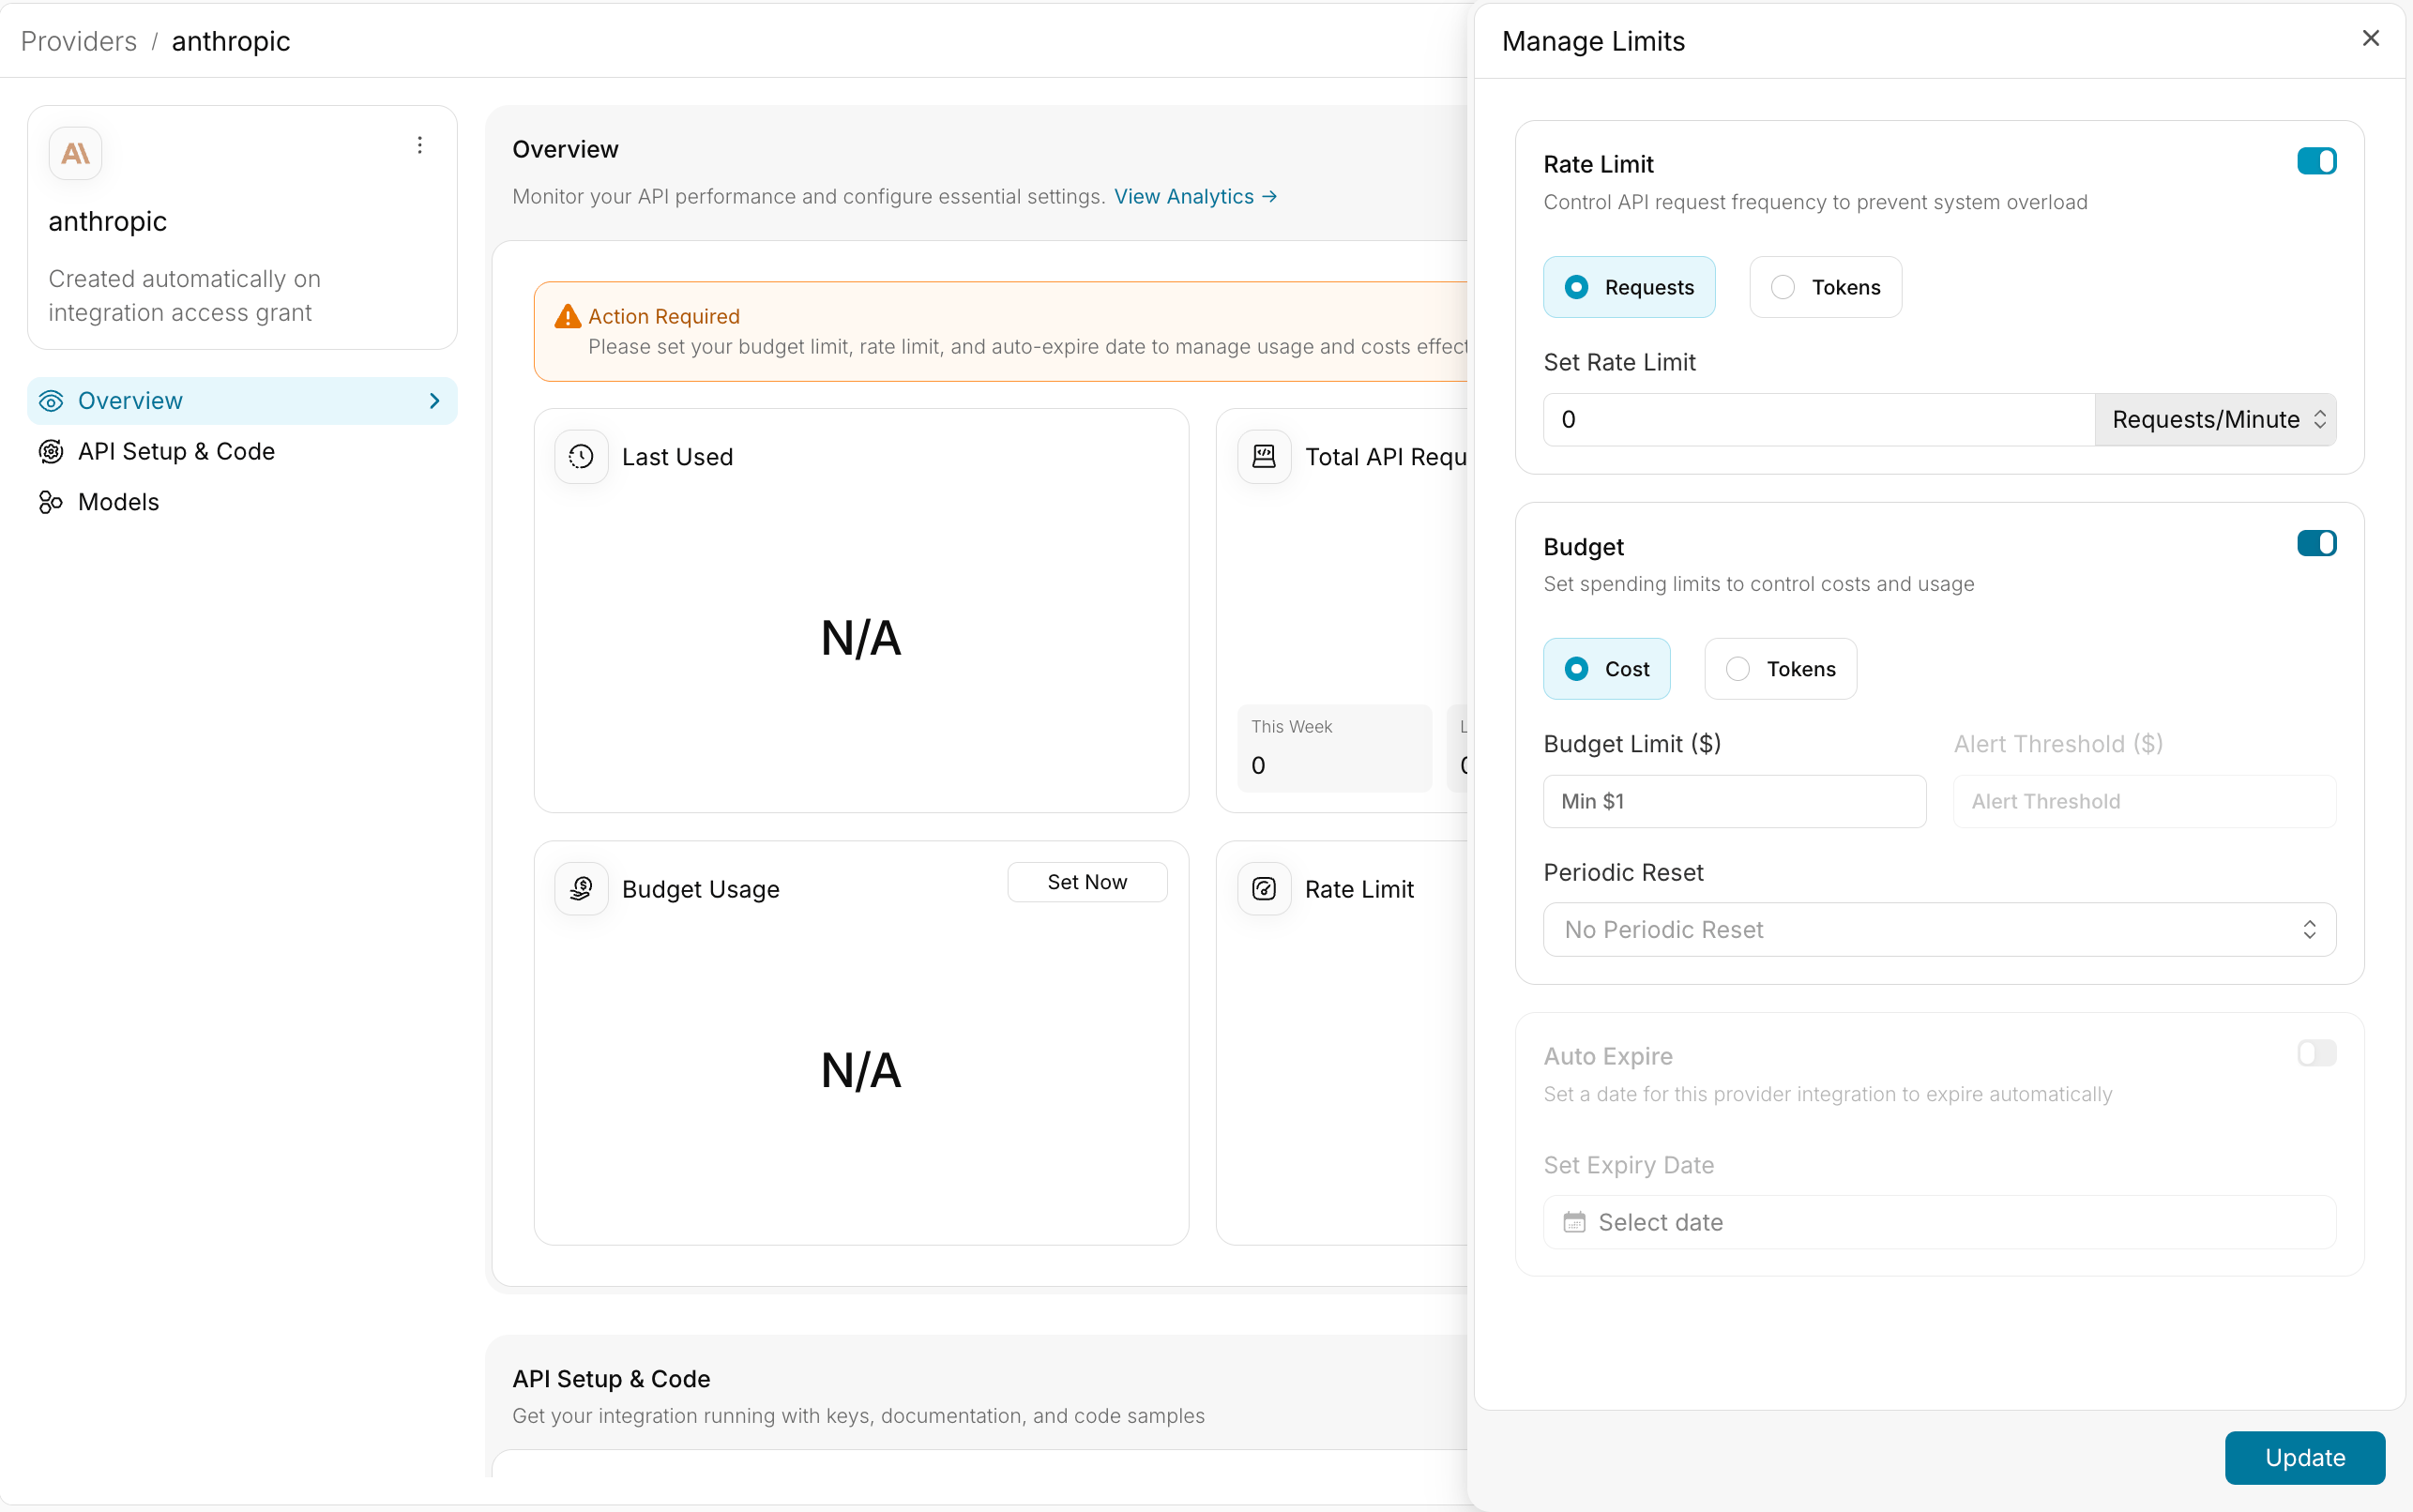Screen dimensions: 2413x1512
Task: Select the Requests rate limit option
Action: tap(1629, 287)
